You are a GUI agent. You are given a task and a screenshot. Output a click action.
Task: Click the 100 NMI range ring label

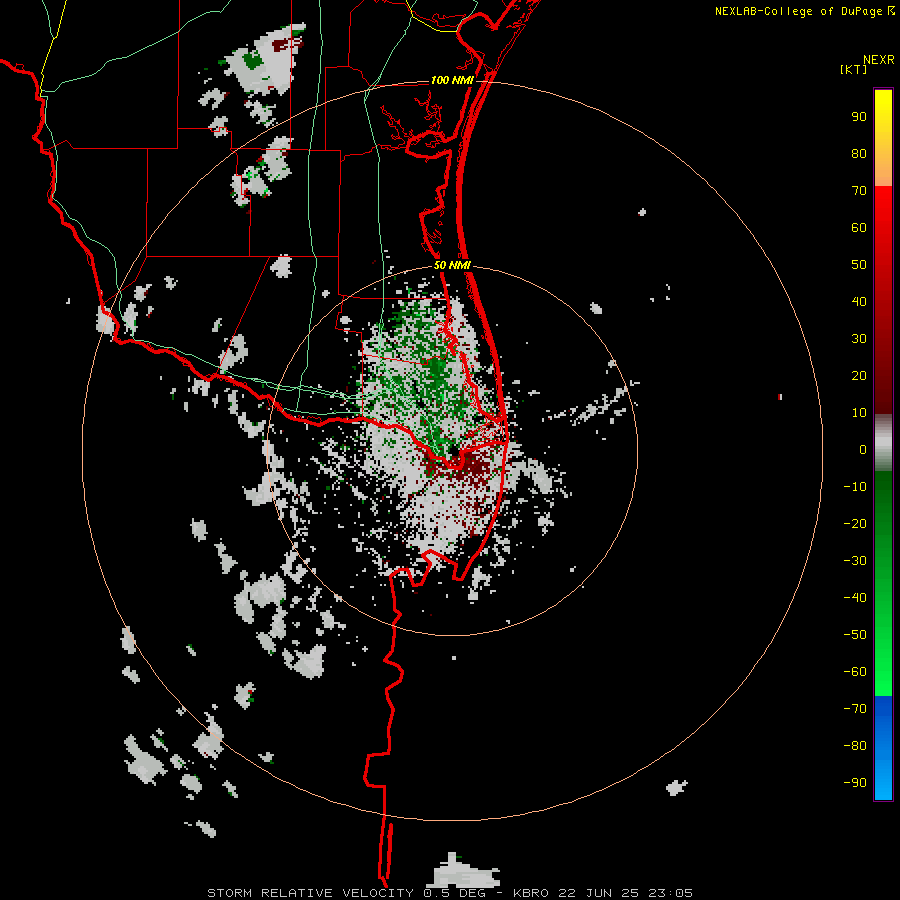point(452,80)
